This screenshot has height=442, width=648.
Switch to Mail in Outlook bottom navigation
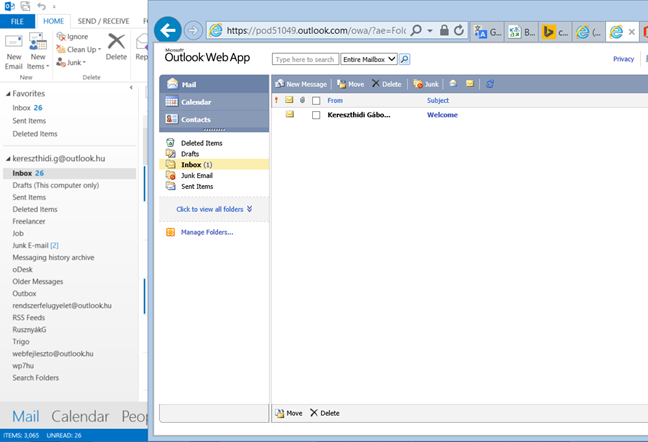pos(26,416)
